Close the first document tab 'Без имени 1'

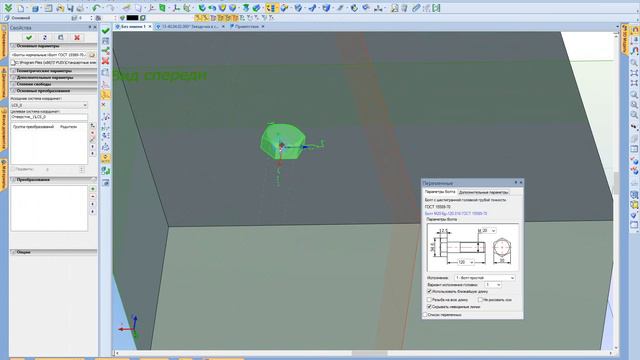150,26
